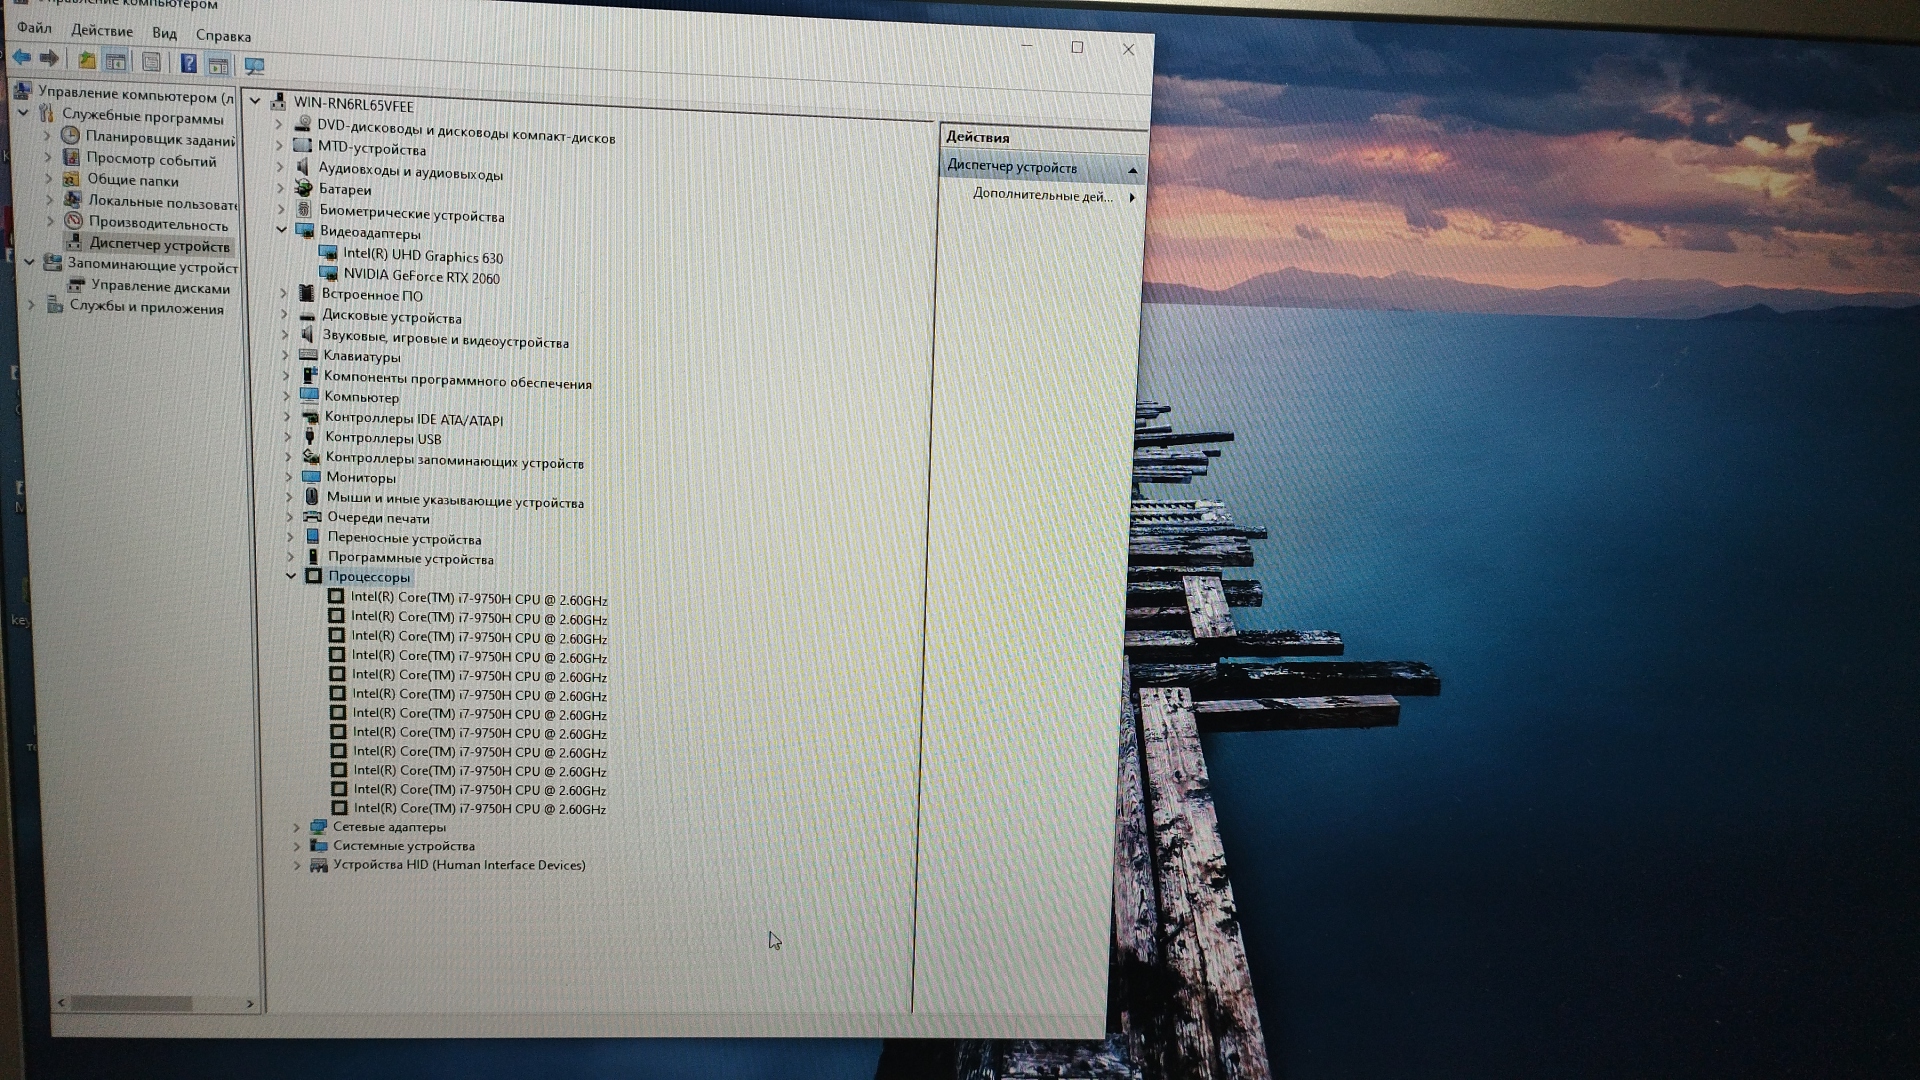Collapse the Процессоры processor list

291,576
